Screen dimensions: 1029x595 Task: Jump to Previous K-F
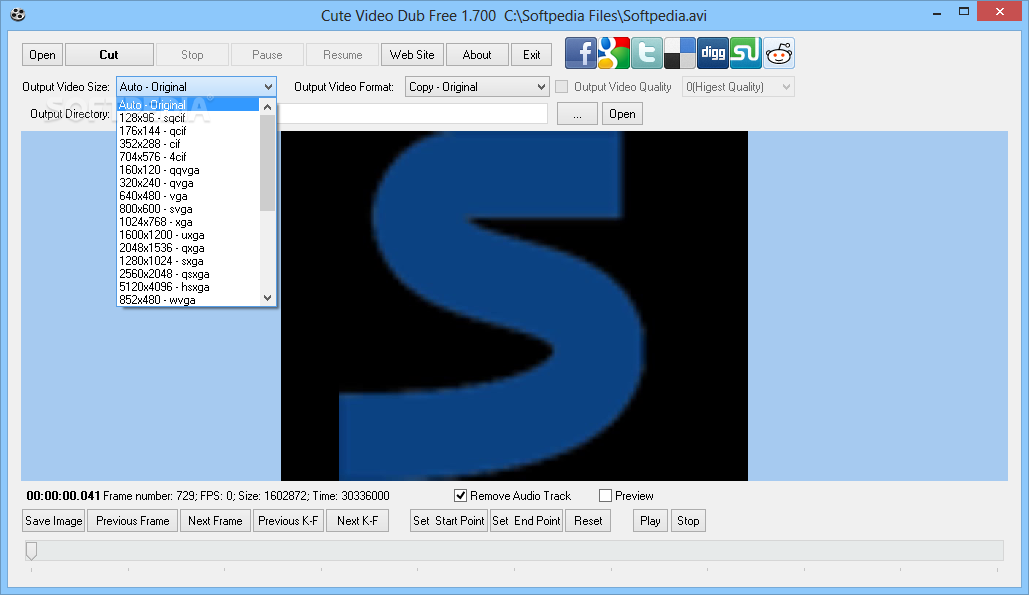coord(288,521)
